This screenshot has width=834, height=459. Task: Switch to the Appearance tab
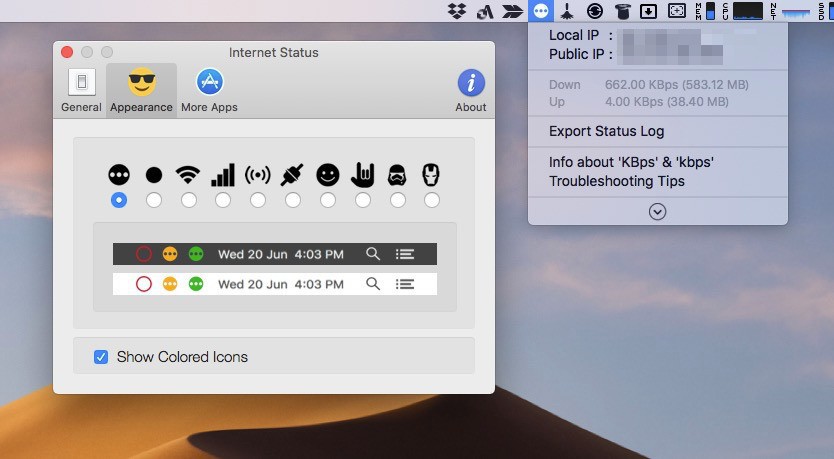pyautogui.click(x=141, y=90)
